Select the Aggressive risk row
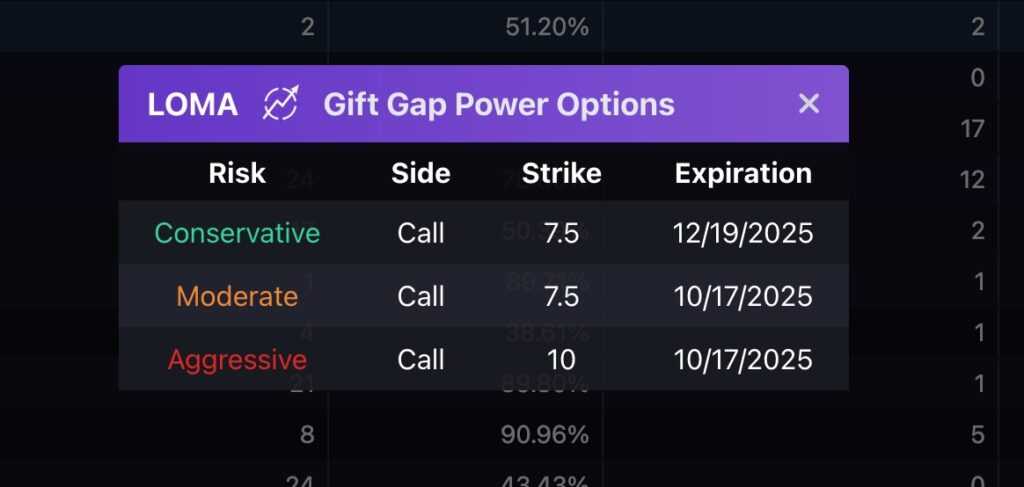Viewport: 1024px width, 487px height. (x=484, y=359)
